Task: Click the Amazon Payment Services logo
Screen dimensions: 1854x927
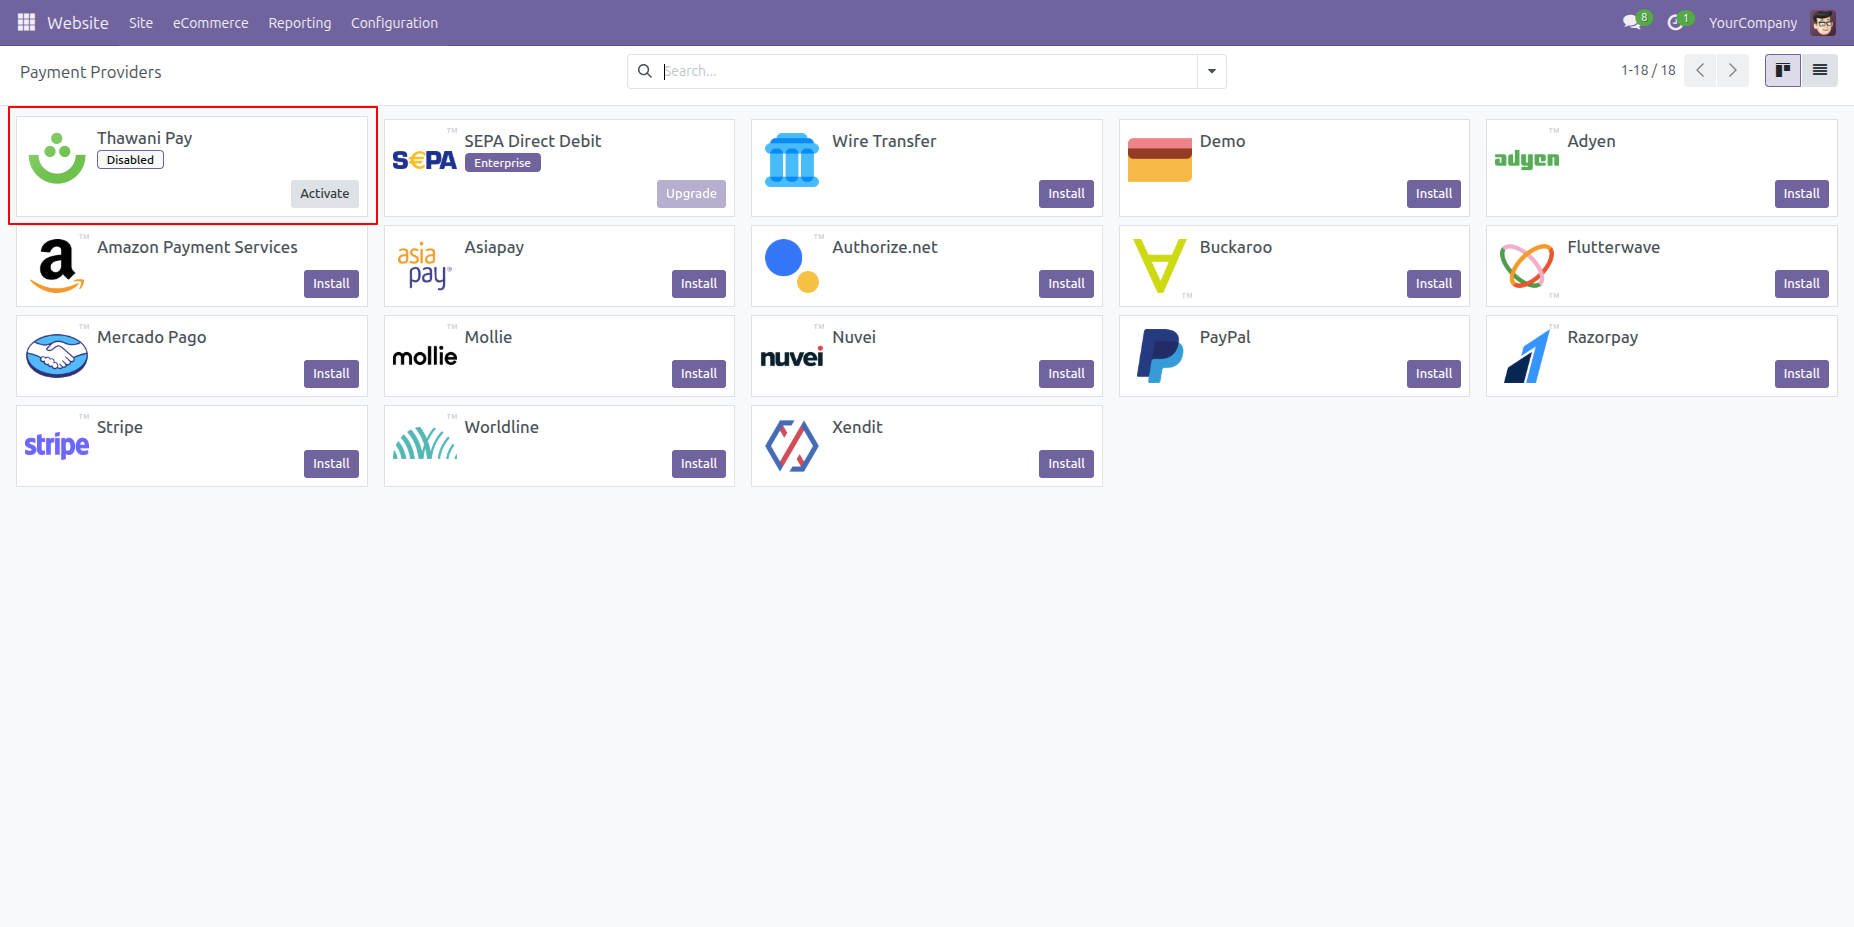Action: click(57, 265)
